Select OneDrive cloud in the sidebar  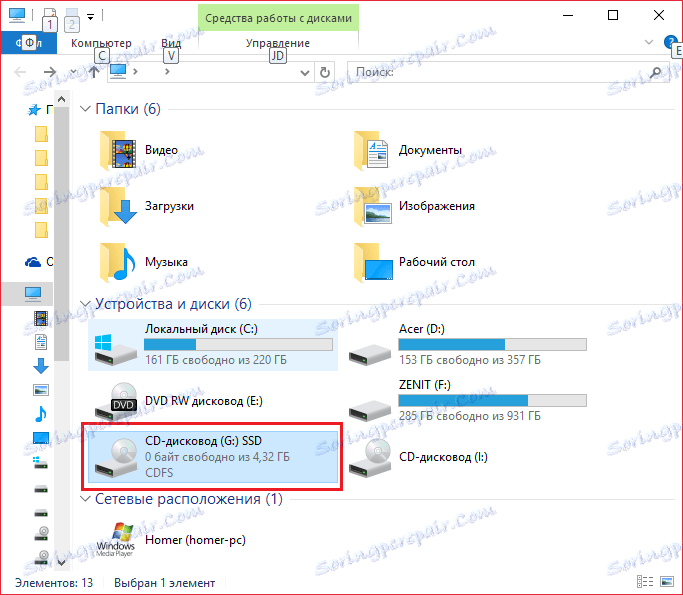click(33, 262)
